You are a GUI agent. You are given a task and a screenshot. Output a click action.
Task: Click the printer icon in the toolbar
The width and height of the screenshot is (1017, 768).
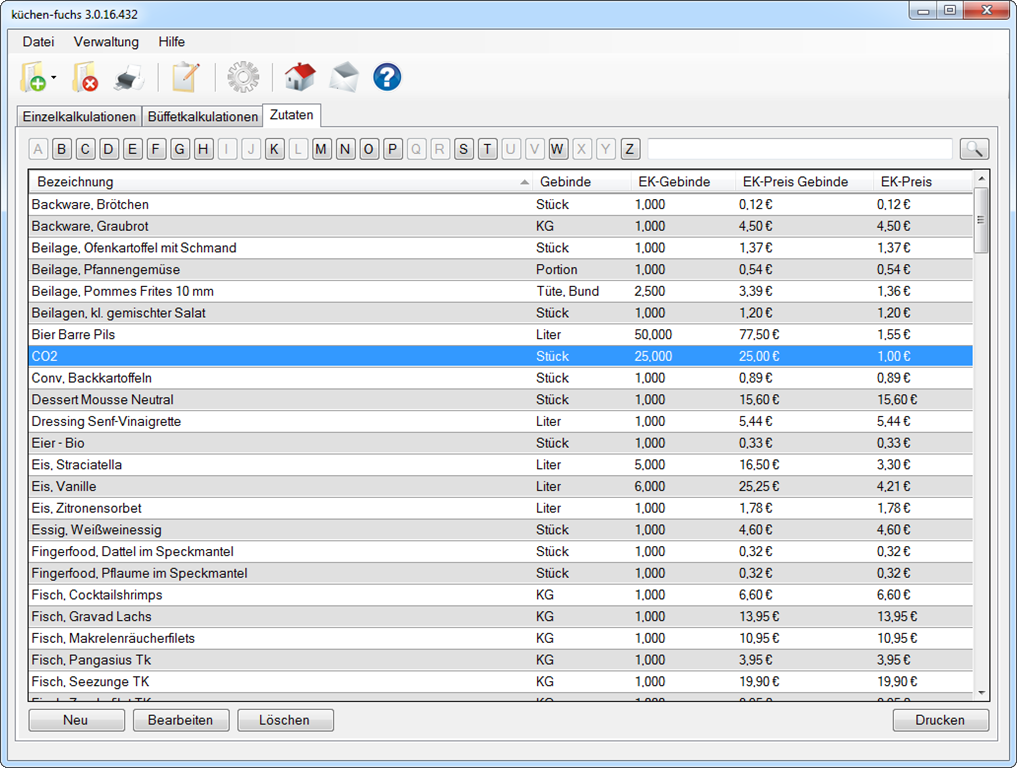pos(130,77)
